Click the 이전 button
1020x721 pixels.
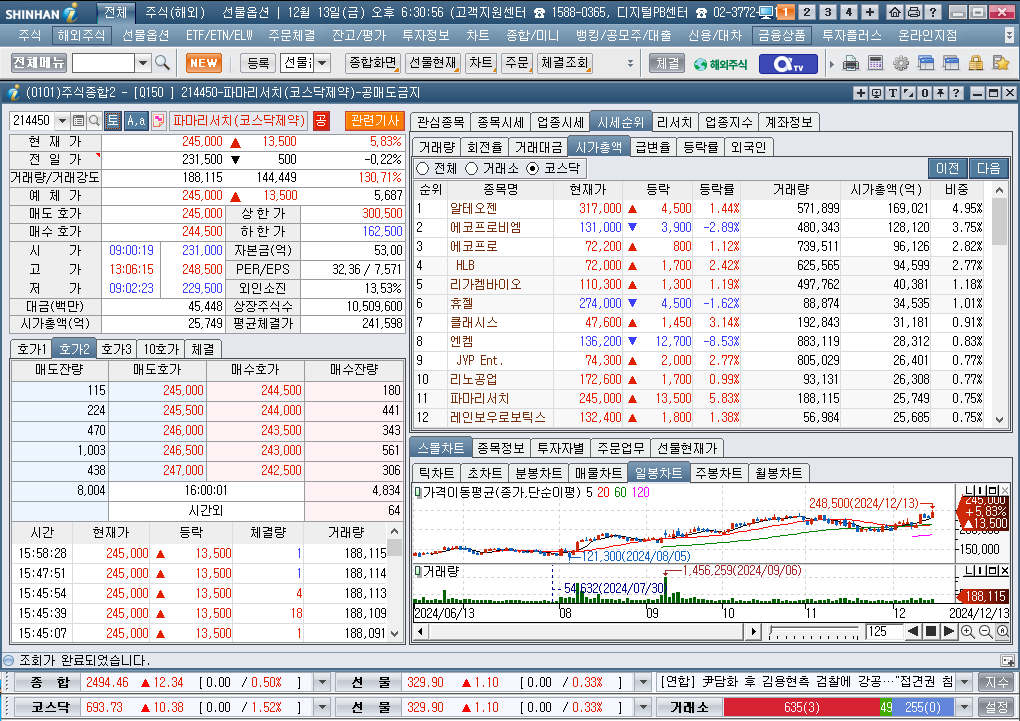947,169
